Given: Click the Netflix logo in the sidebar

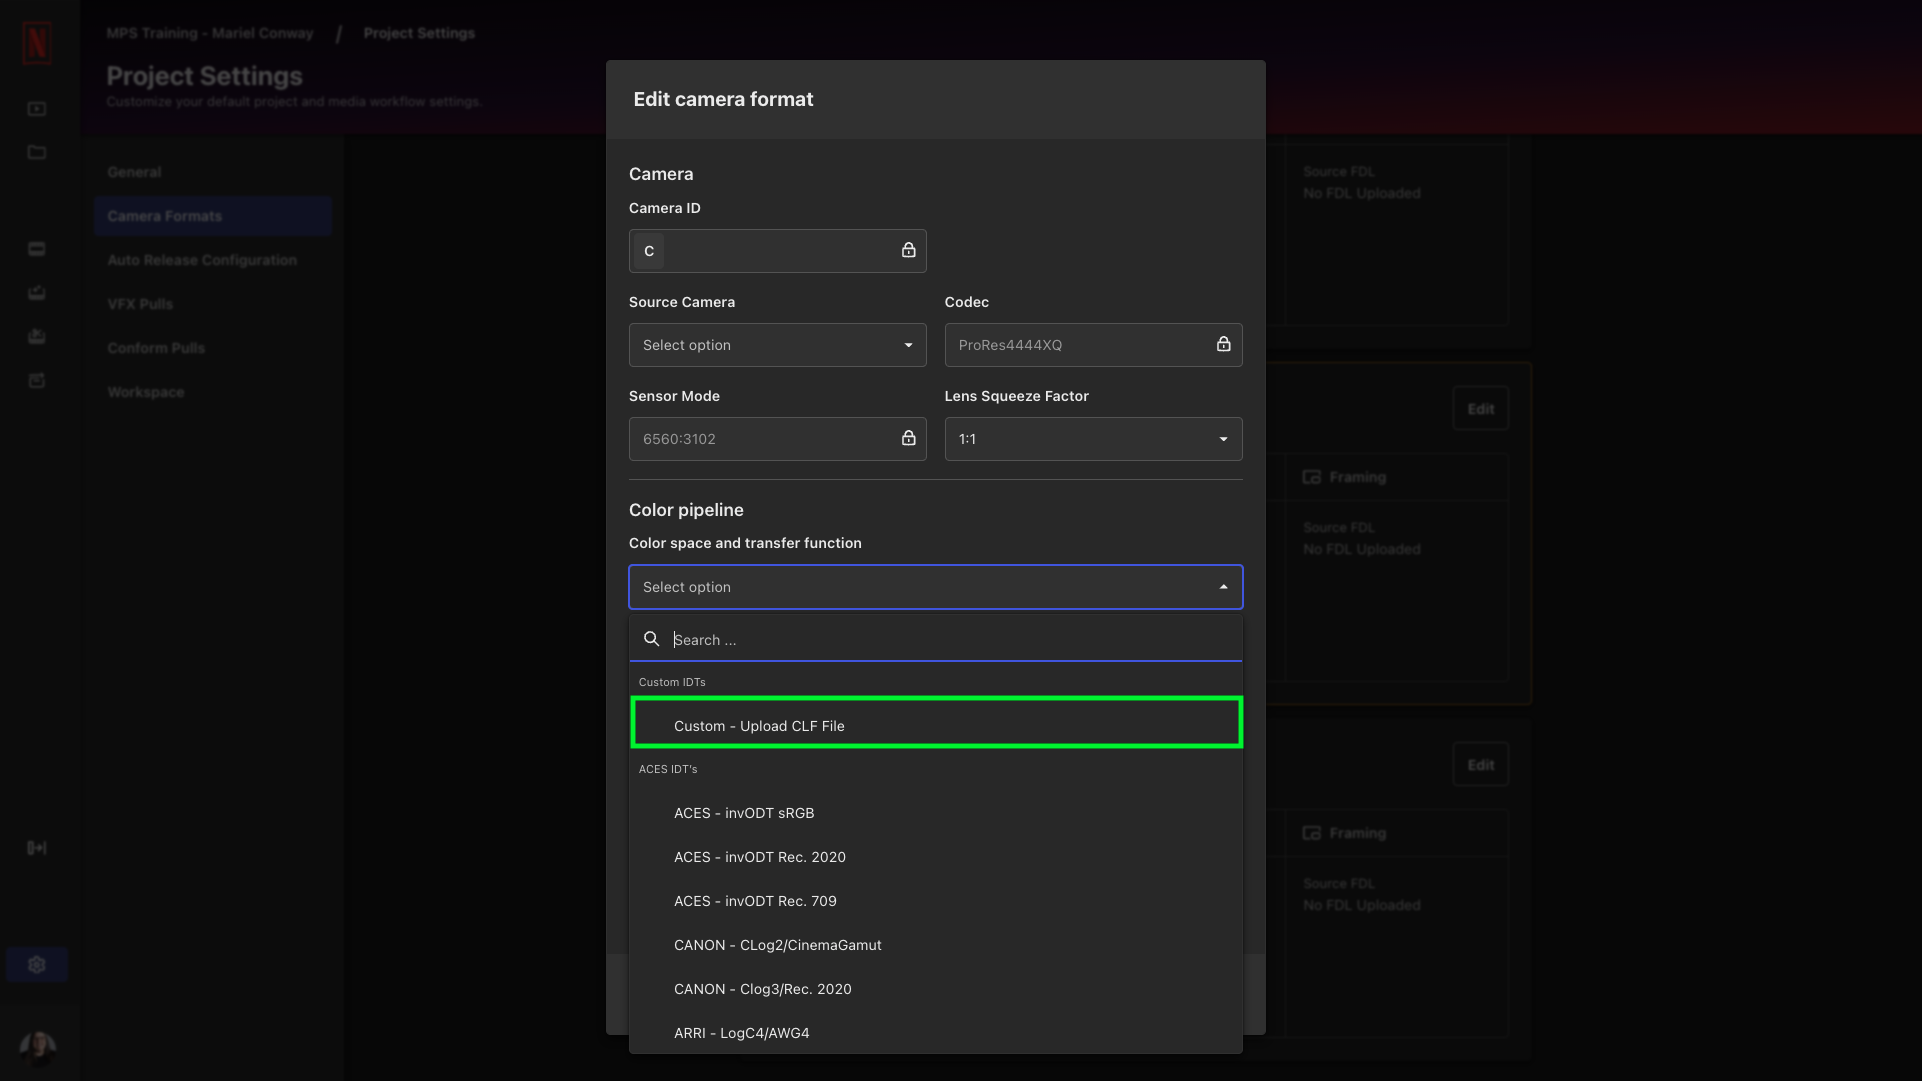Looking at the screenshot, I should 37,43.
